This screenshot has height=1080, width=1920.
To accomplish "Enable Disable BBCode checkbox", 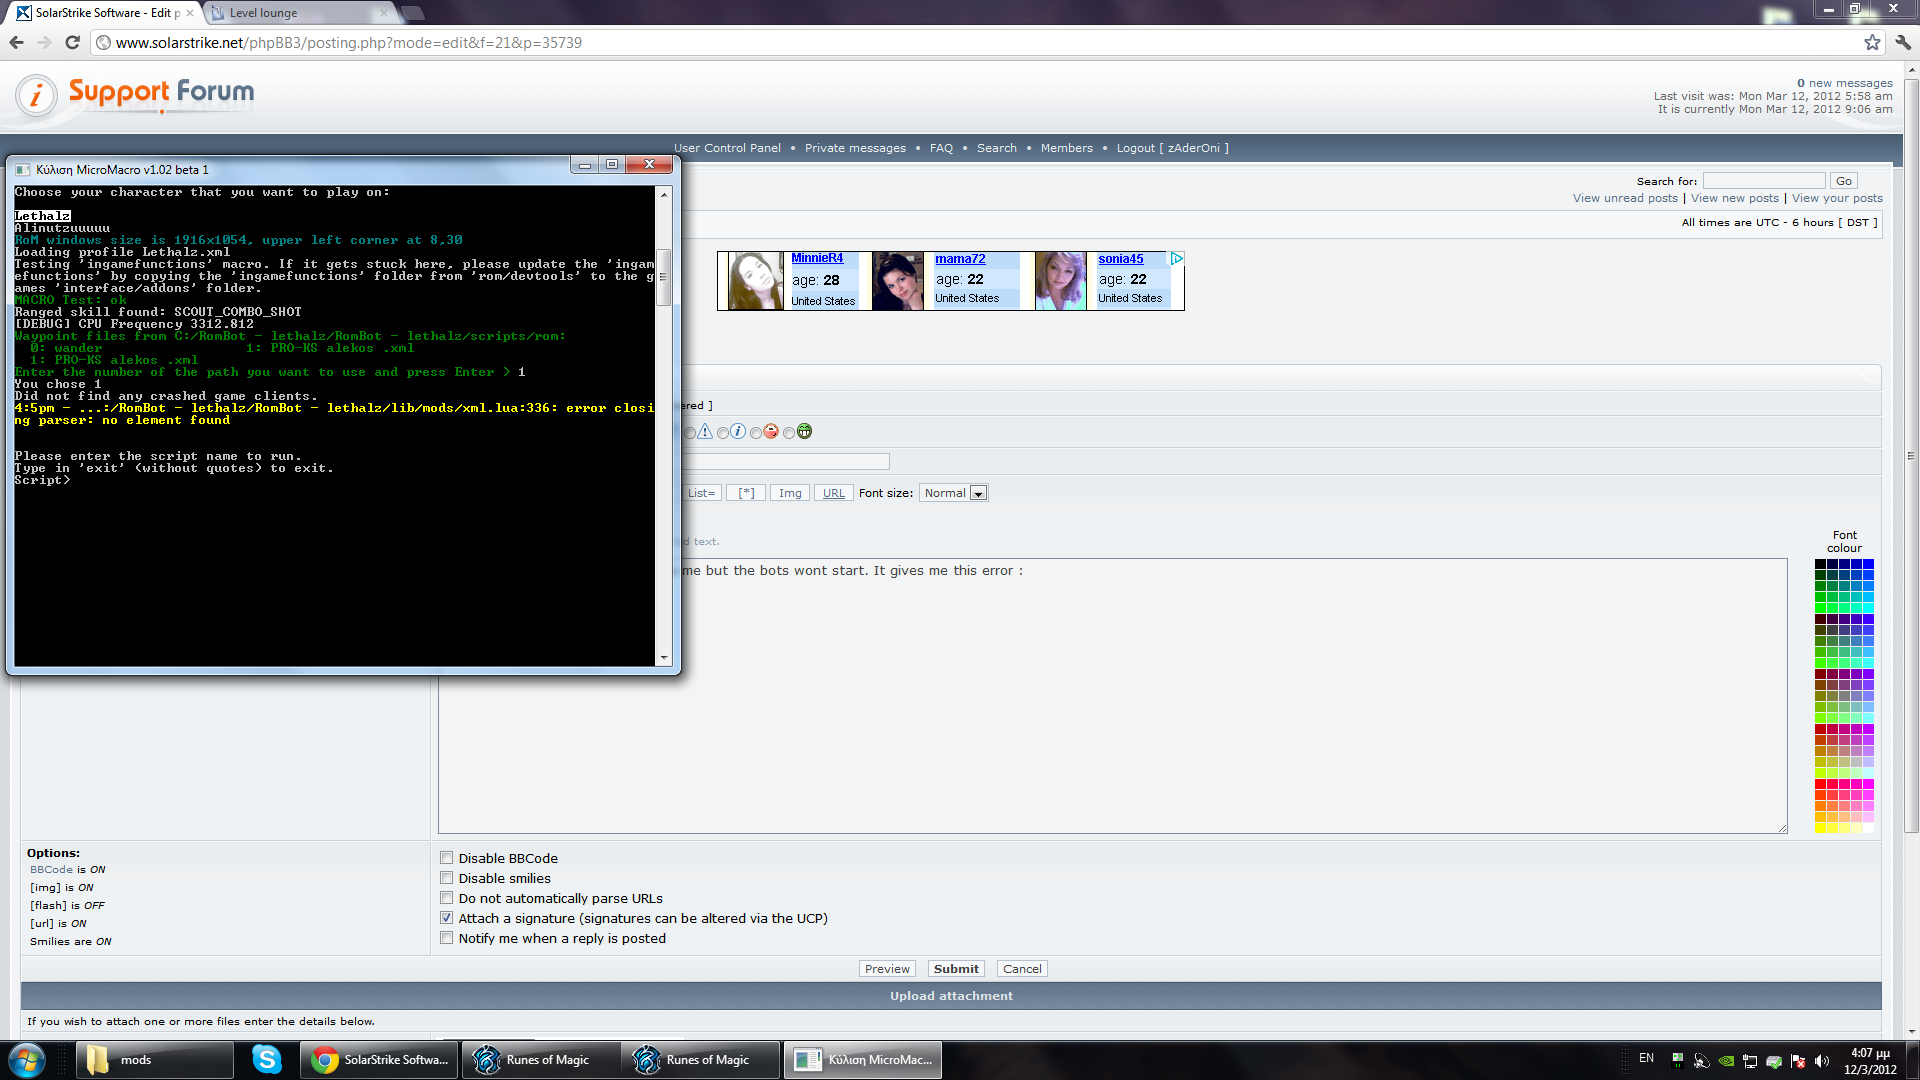I will coord(447,858).
